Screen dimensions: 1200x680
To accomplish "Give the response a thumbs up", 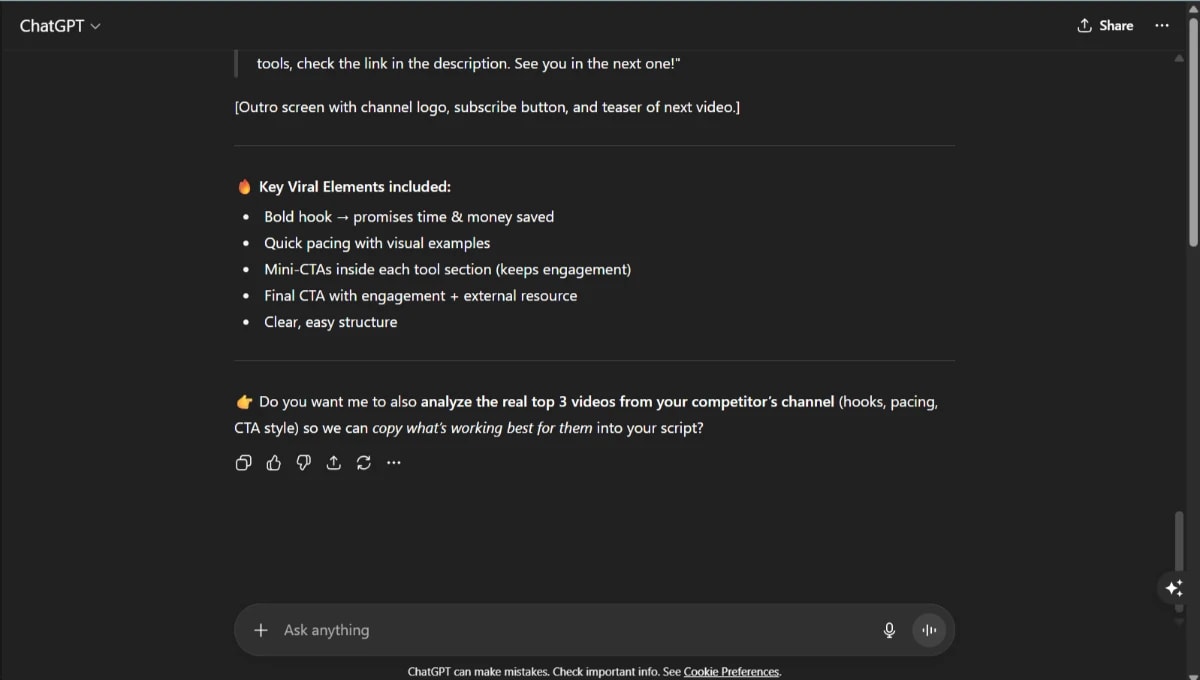I will [273, 462].
